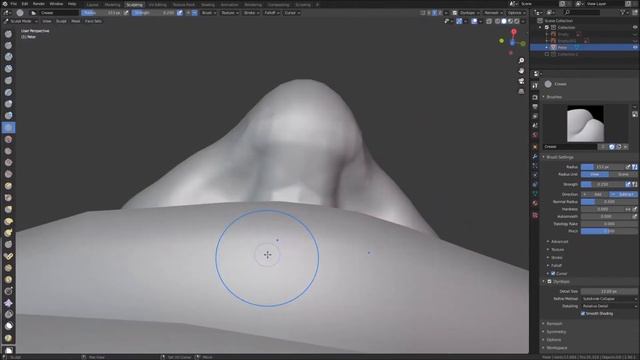Hide the Nose object via eye icon
This screenshot has width=640, height=360.
coord(635,47)
